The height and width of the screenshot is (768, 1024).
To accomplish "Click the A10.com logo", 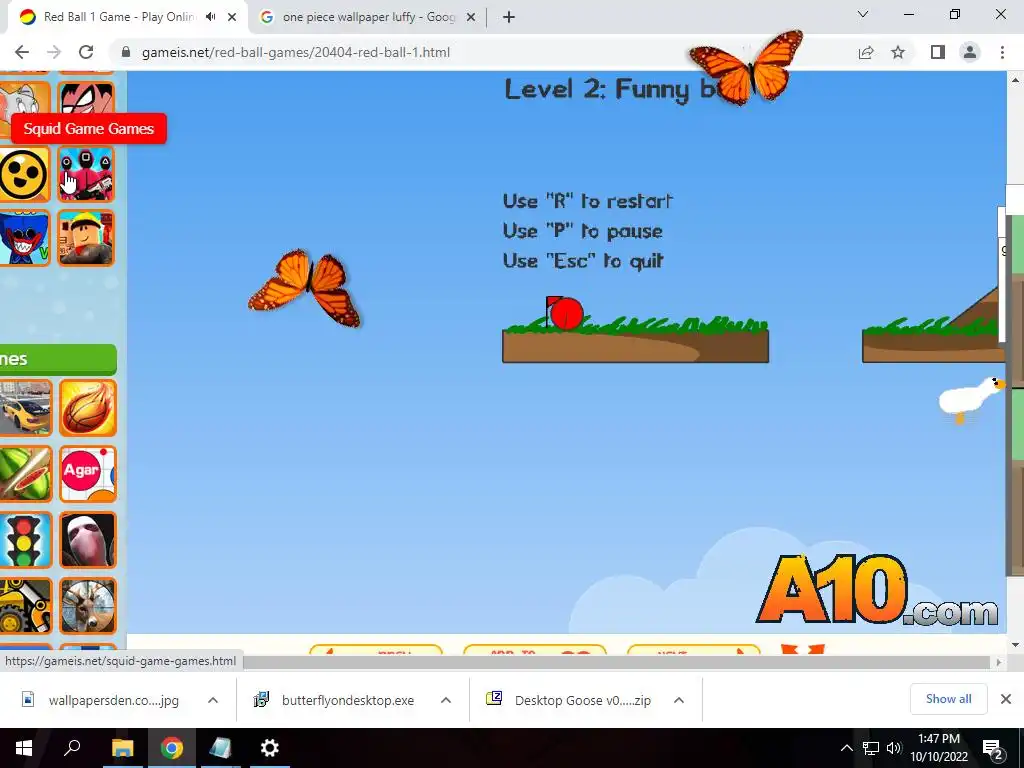I will (x=876, y=592).
